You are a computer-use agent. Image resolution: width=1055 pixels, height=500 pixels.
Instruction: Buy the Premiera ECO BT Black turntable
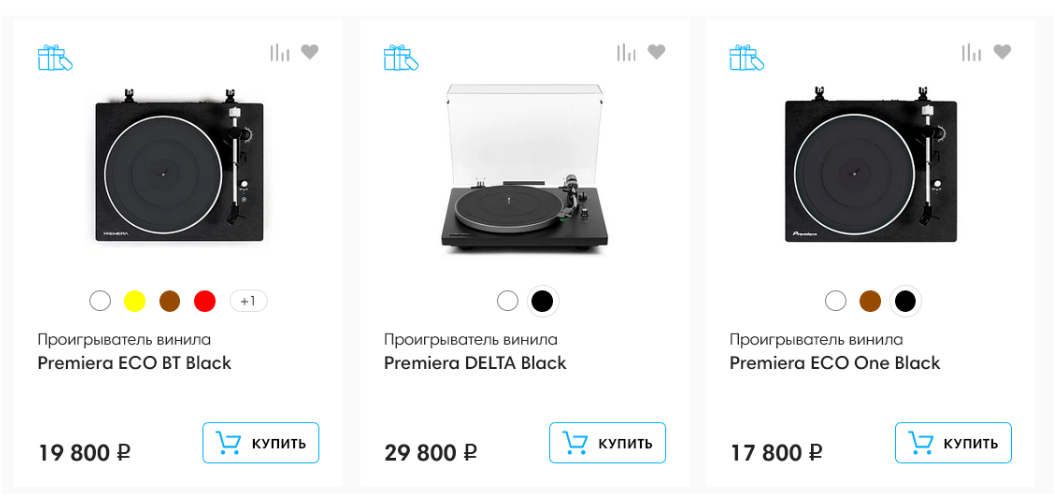(x=261, y=443)
